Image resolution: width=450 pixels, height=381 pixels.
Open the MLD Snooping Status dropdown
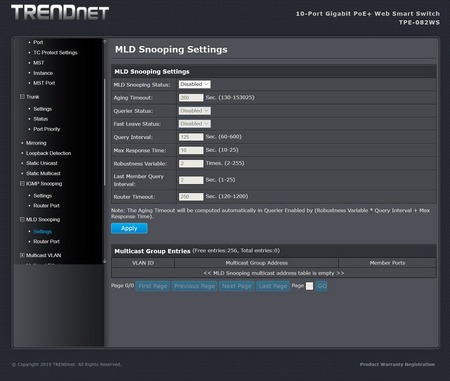pyautogui.click(x=194, y=84)
